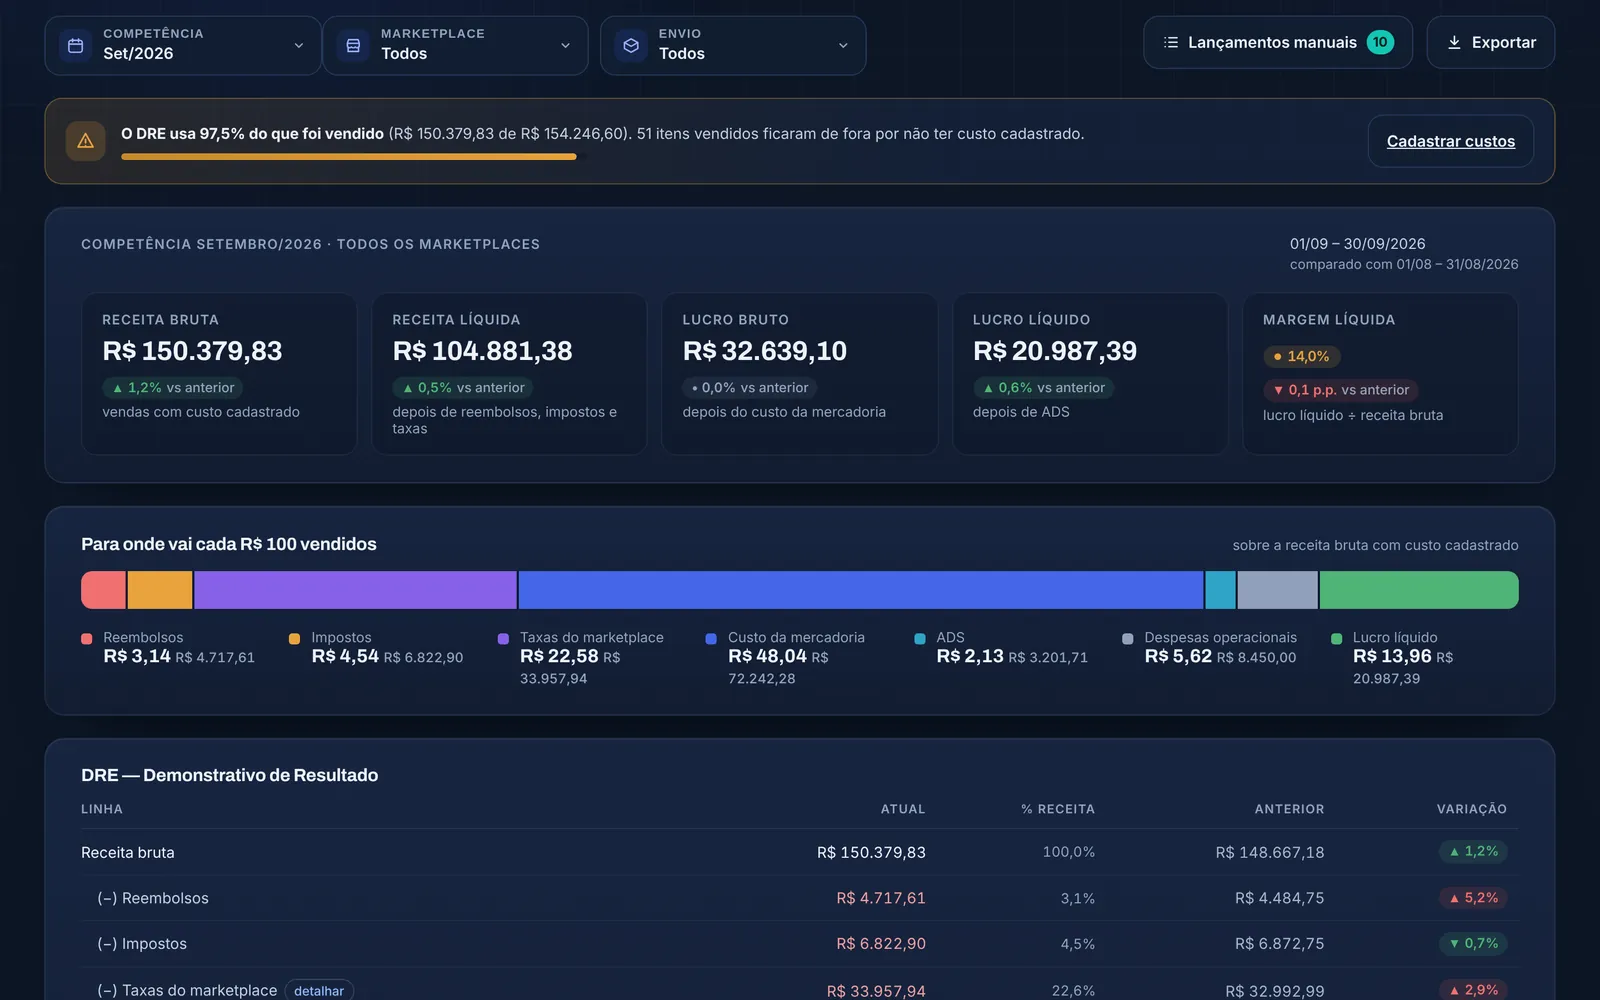Screen dimensions: 1600x1000
Task: Click the marketplace list icon
Action: [x=353, y=45]
